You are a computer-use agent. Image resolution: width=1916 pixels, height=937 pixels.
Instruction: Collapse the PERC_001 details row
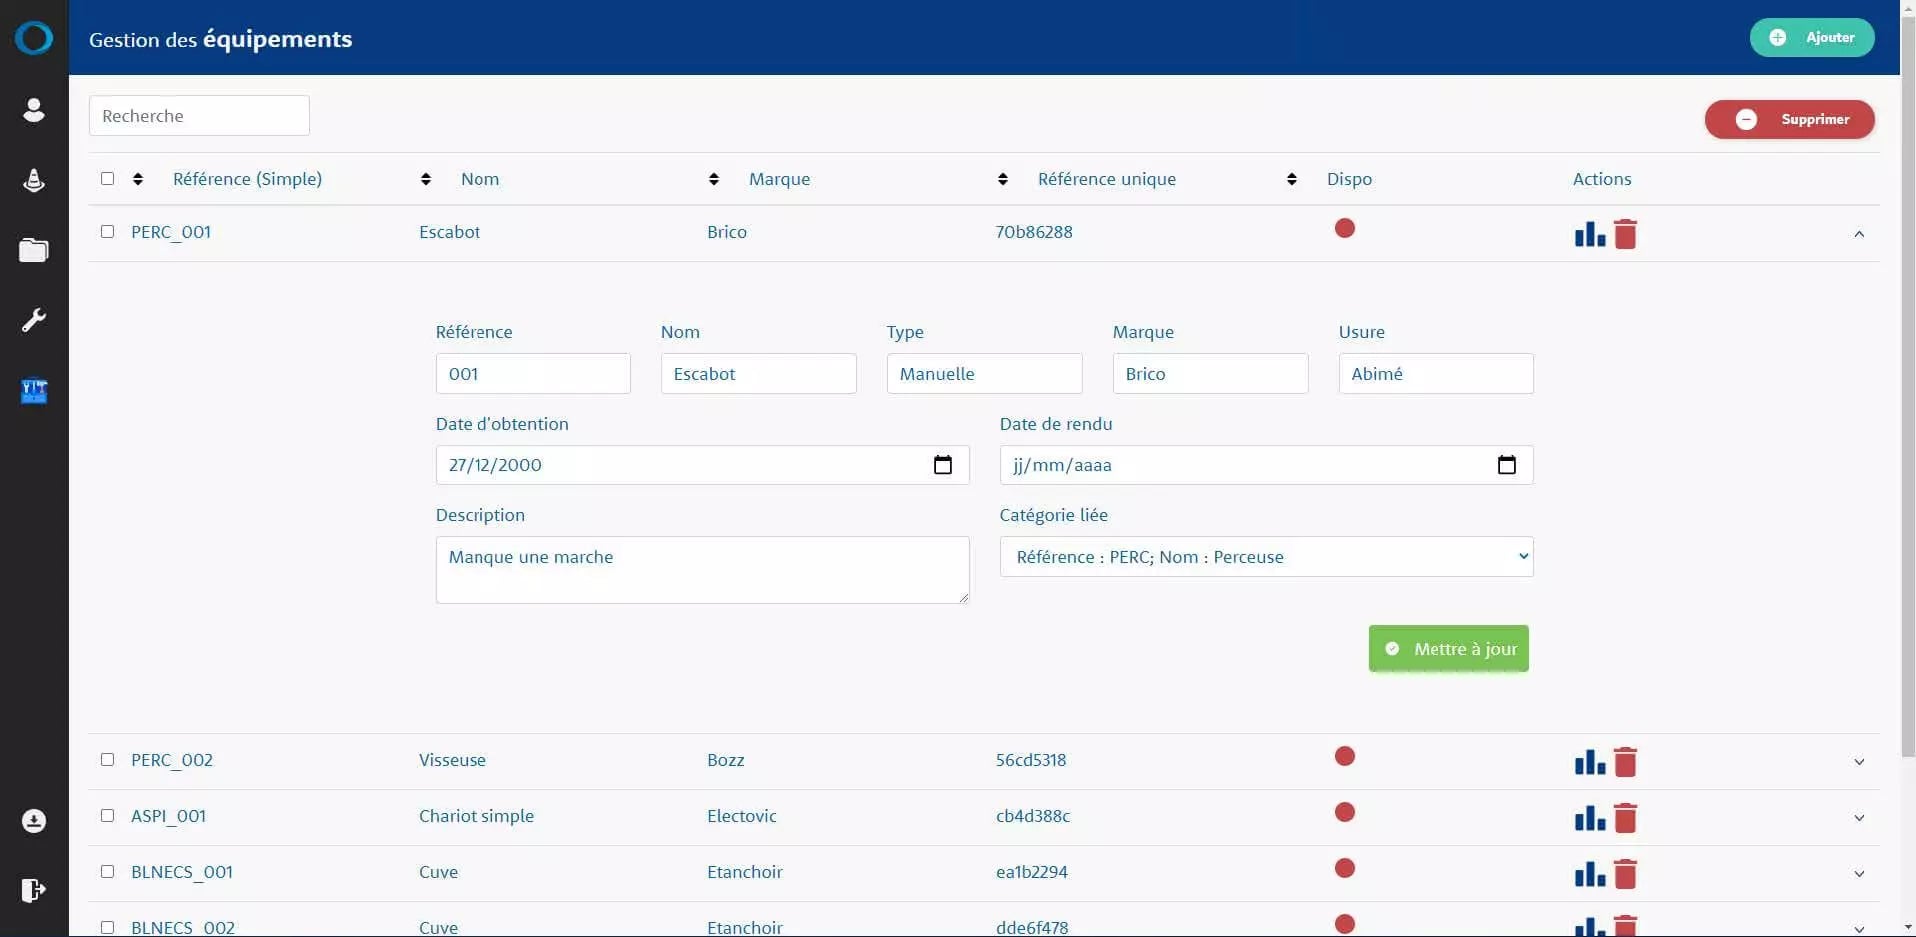[x=1858, y=234]
